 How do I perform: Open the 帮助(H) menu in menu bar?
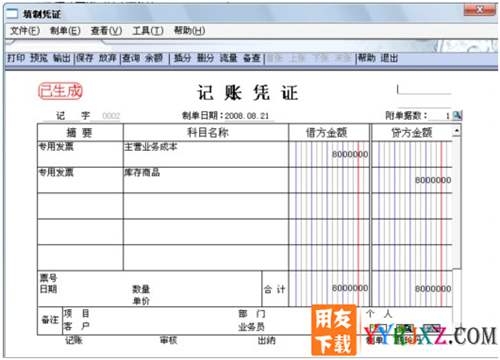coord(189,31)
